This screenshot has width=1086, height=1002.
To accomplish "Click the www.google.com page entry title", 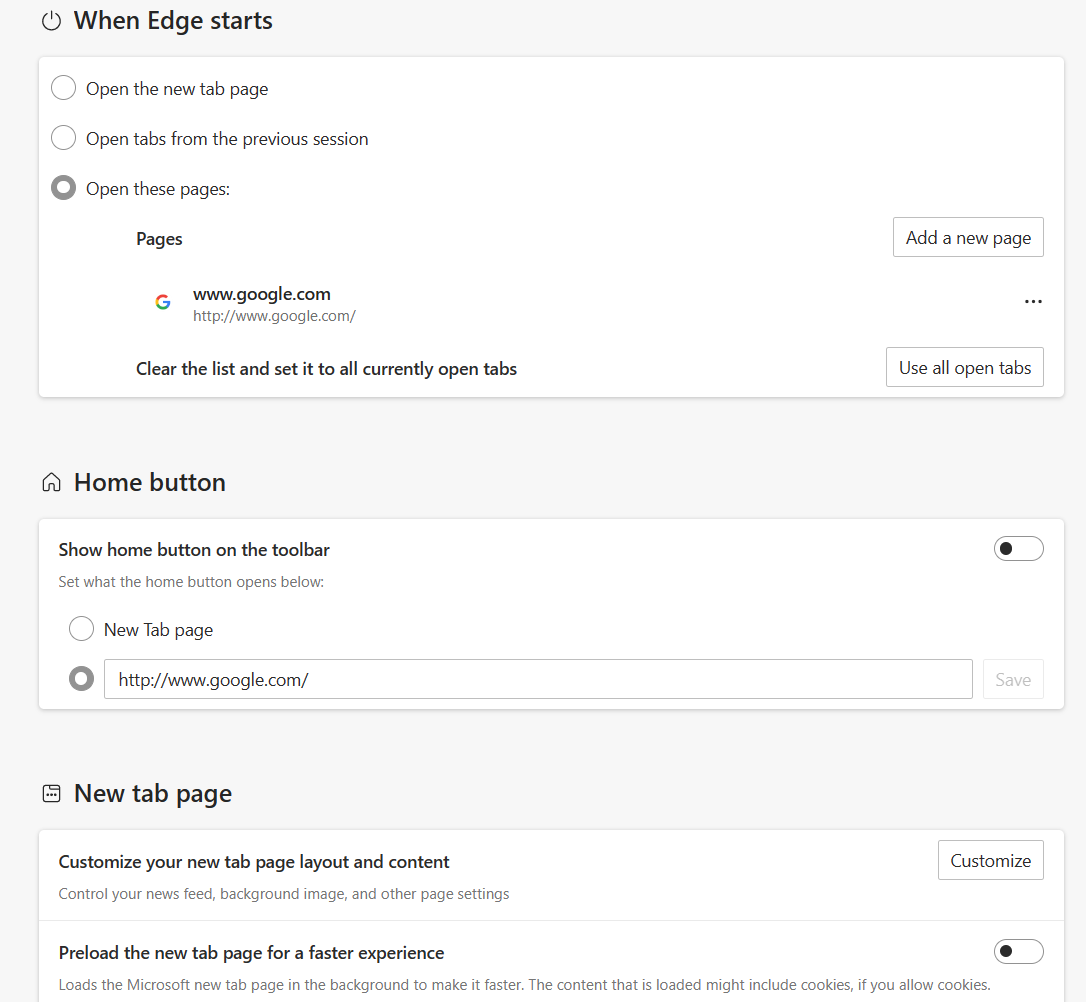I will click(x=262, y=294).
